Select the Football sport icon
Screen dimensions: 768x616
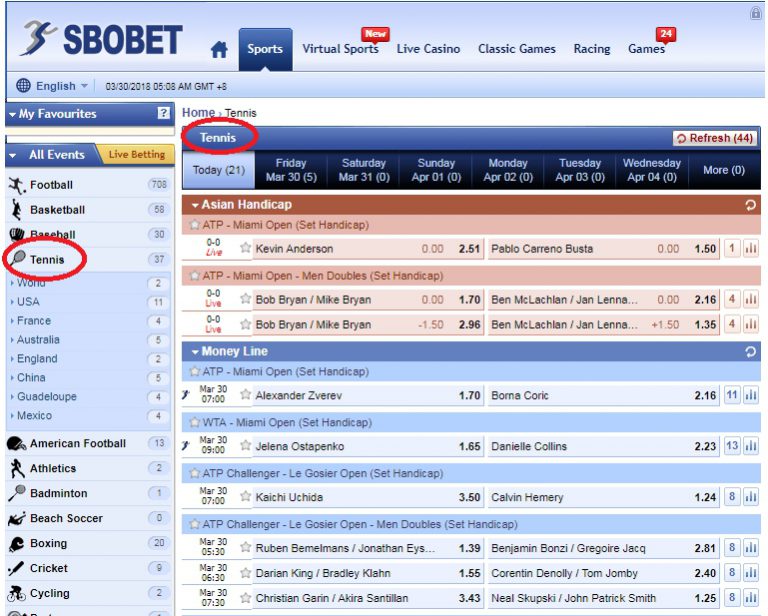point(17,185)
